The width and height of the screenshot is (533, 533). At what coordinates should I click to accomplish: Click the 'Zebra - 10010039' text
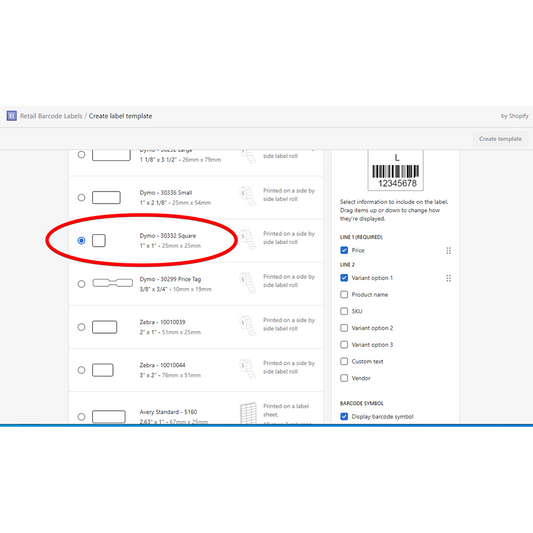point(162,322)
